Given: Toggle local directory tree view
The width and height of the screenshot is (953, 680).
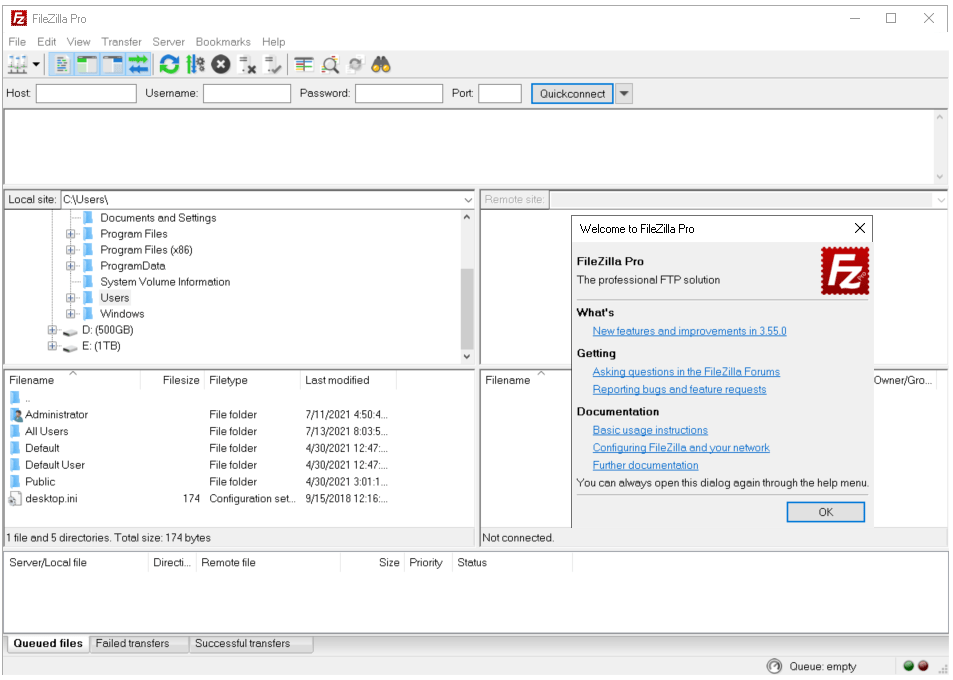Looking at the screenshot, I should (87, 65).
